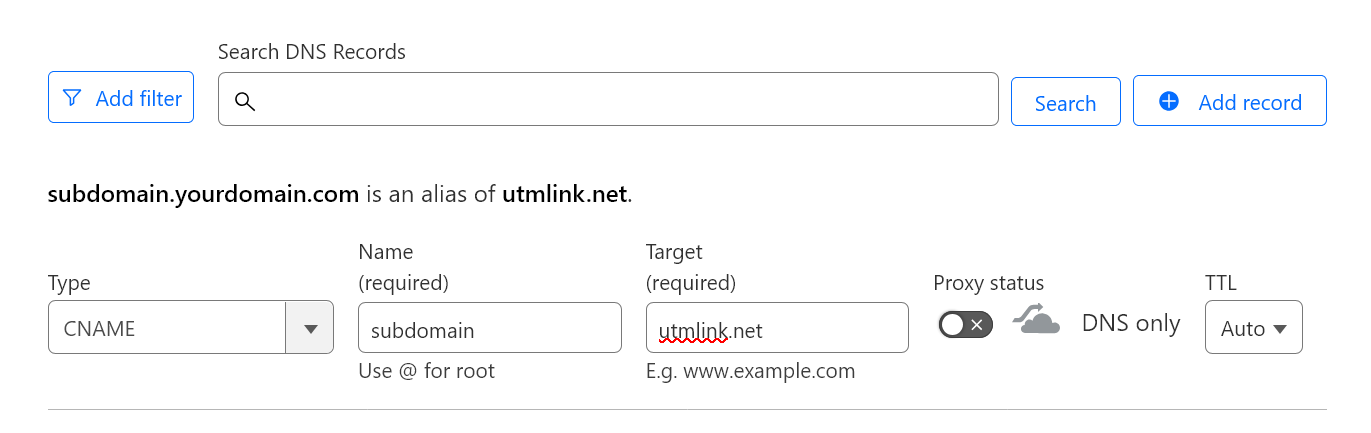Click the Target field containing utmlink.net

(777, 328)
